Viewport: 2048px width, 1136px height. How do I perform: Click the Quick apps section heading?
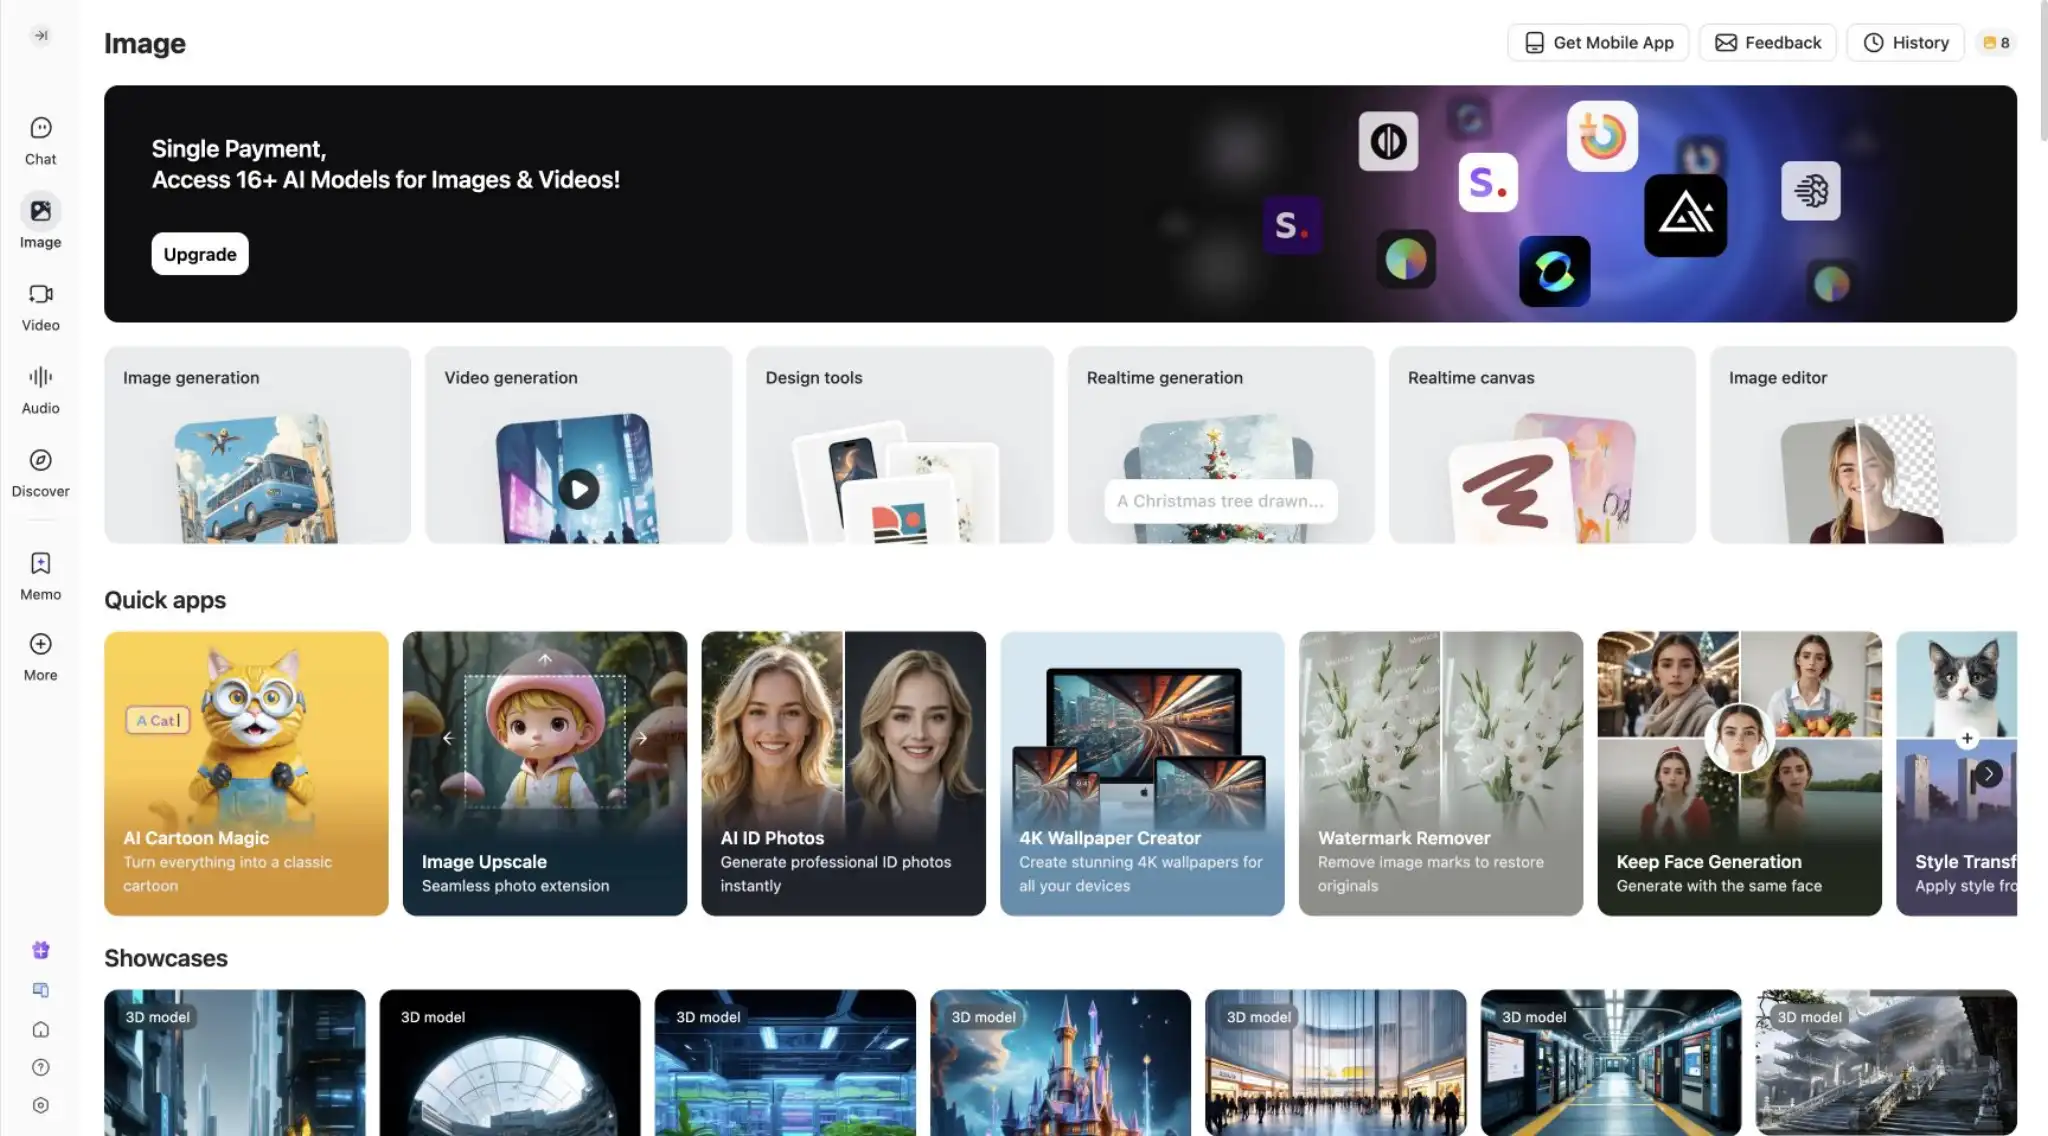click(165, 600)
